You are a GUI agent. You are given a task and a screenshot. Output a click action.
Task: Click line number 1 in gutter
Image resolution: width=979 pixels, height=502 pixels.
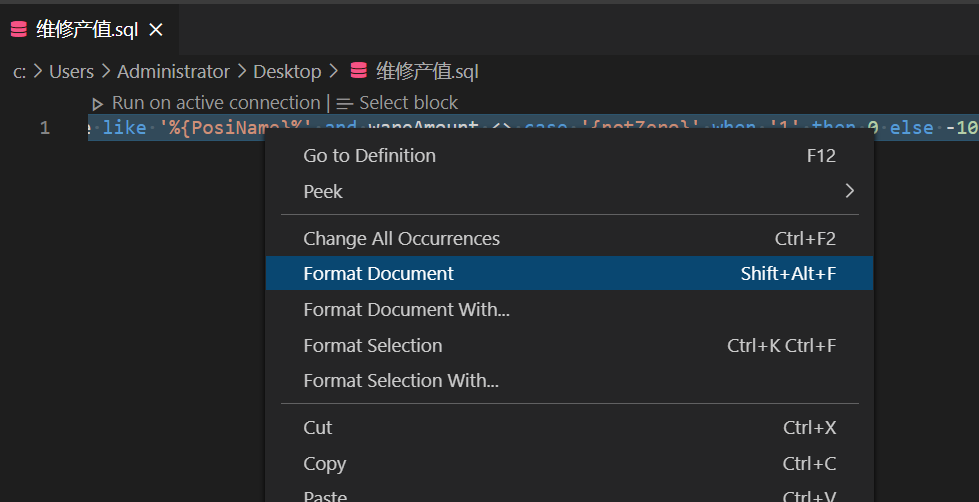point(44,128)
